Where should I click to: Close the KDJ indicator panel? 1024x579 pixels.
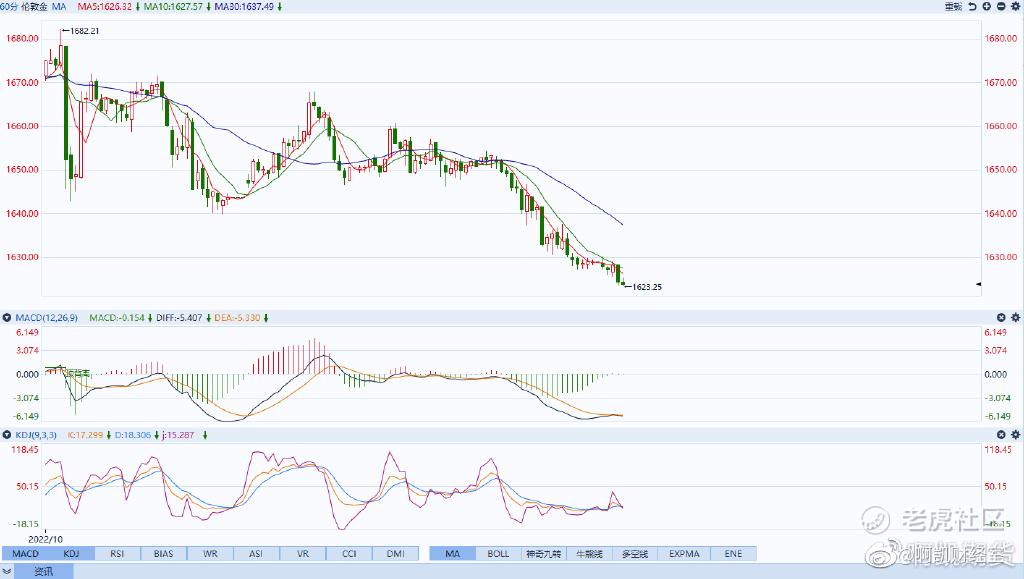click(x=1001, y=435)
